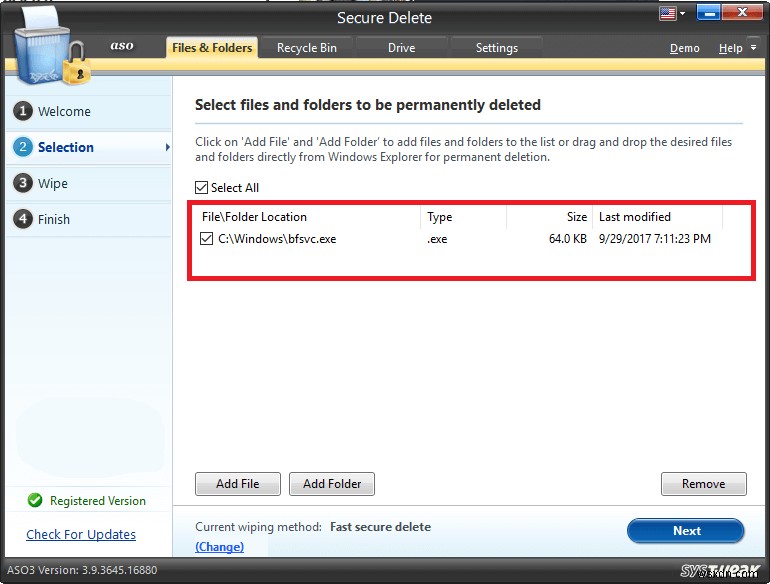The height and width of the screenshot is (584, 770).
Task: Click the Add Folder button
Action: [332, 484]
